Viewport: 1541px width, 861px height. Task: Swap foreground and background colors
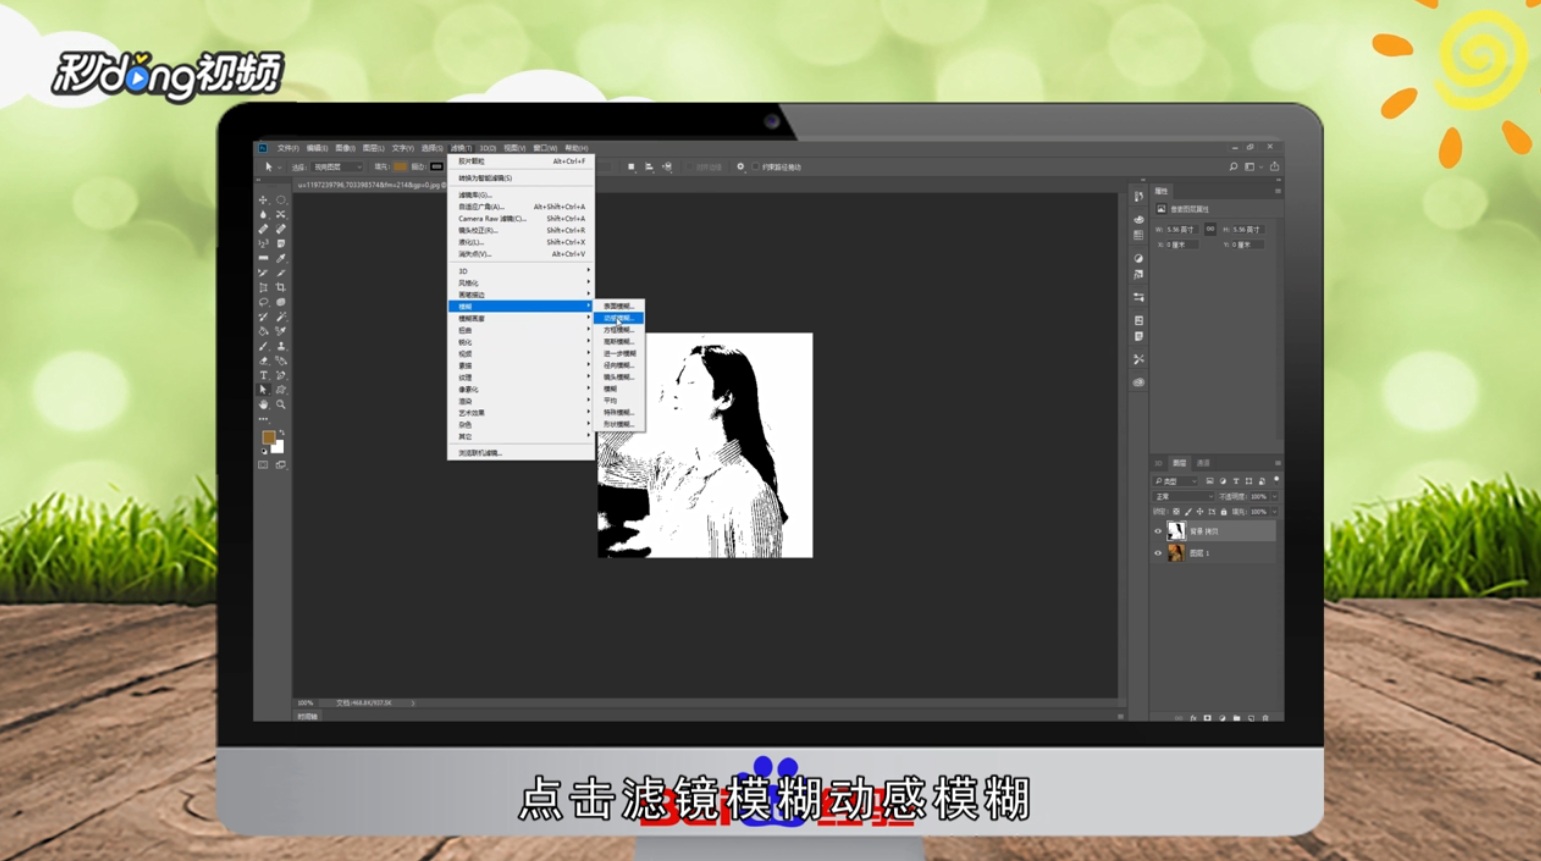[x=282, y=433]
